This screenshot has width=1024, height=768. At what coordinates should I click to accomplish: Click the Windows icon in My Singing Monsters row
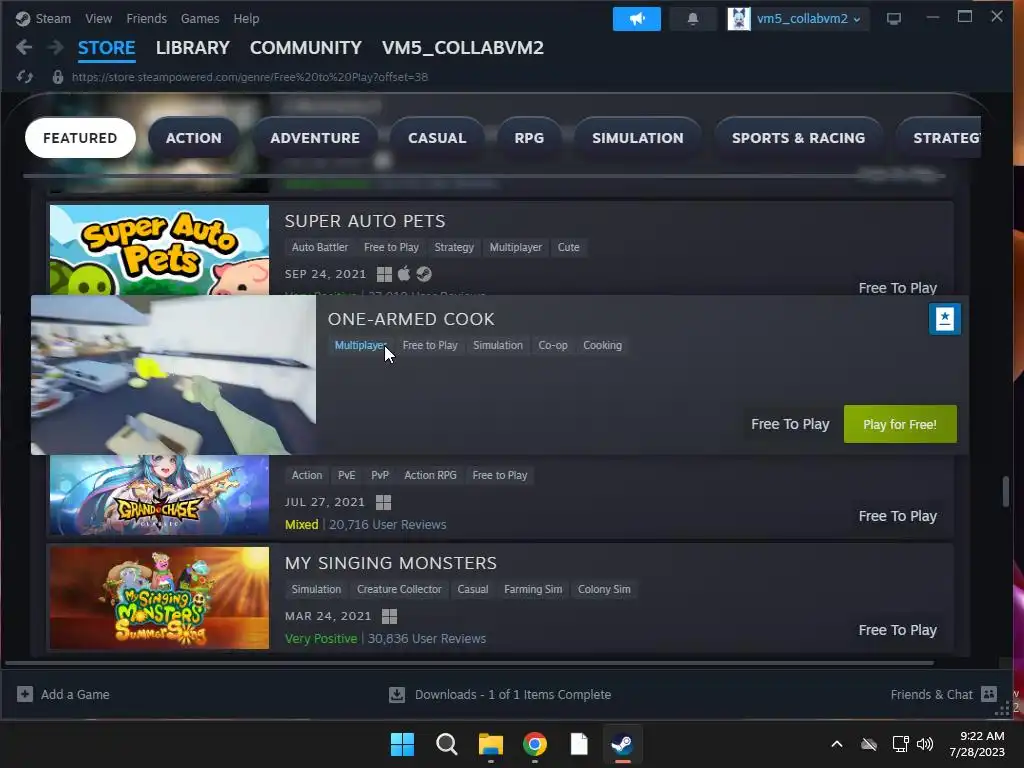(x=389, y=616)
